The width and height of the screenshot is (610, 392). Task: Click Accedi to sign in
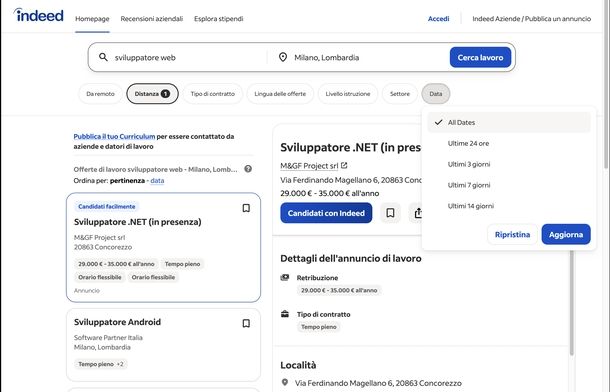coord(438,19)
